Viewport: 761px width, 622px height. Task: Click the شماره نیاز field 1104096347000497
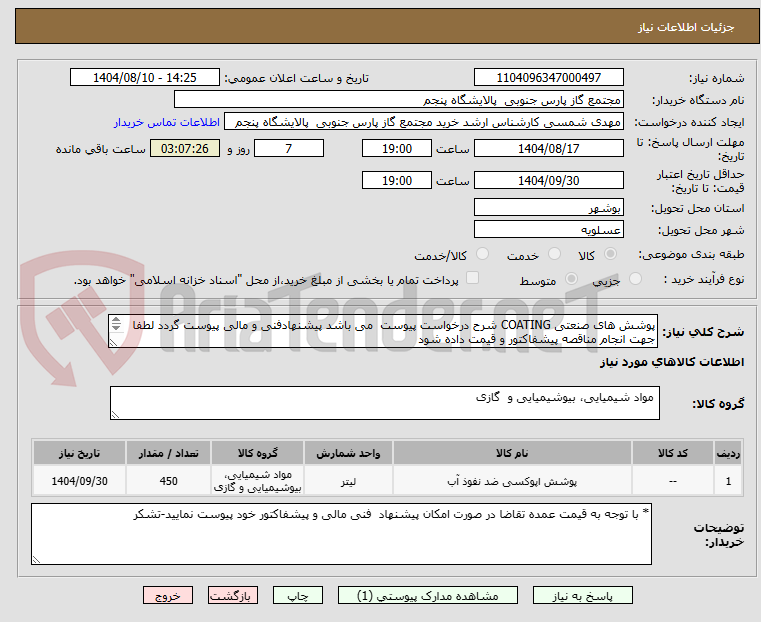548,78
